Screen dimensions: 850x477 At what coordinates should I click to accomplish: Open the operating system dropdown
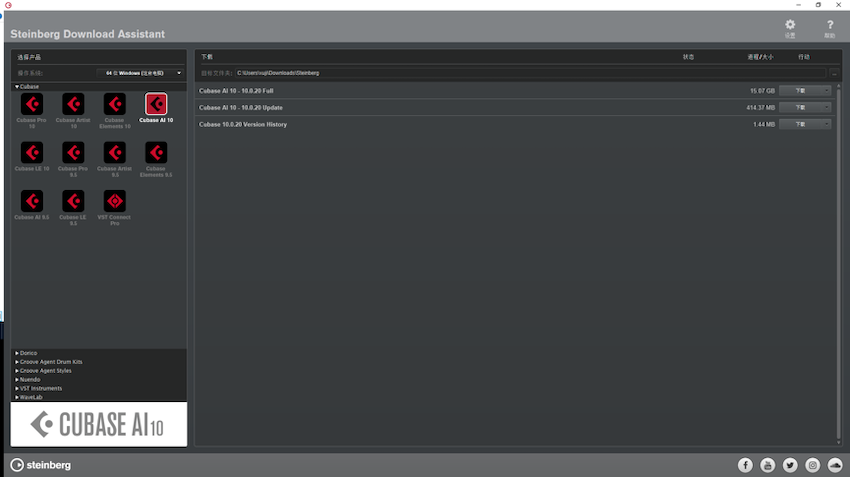click(x=143, y=73)
